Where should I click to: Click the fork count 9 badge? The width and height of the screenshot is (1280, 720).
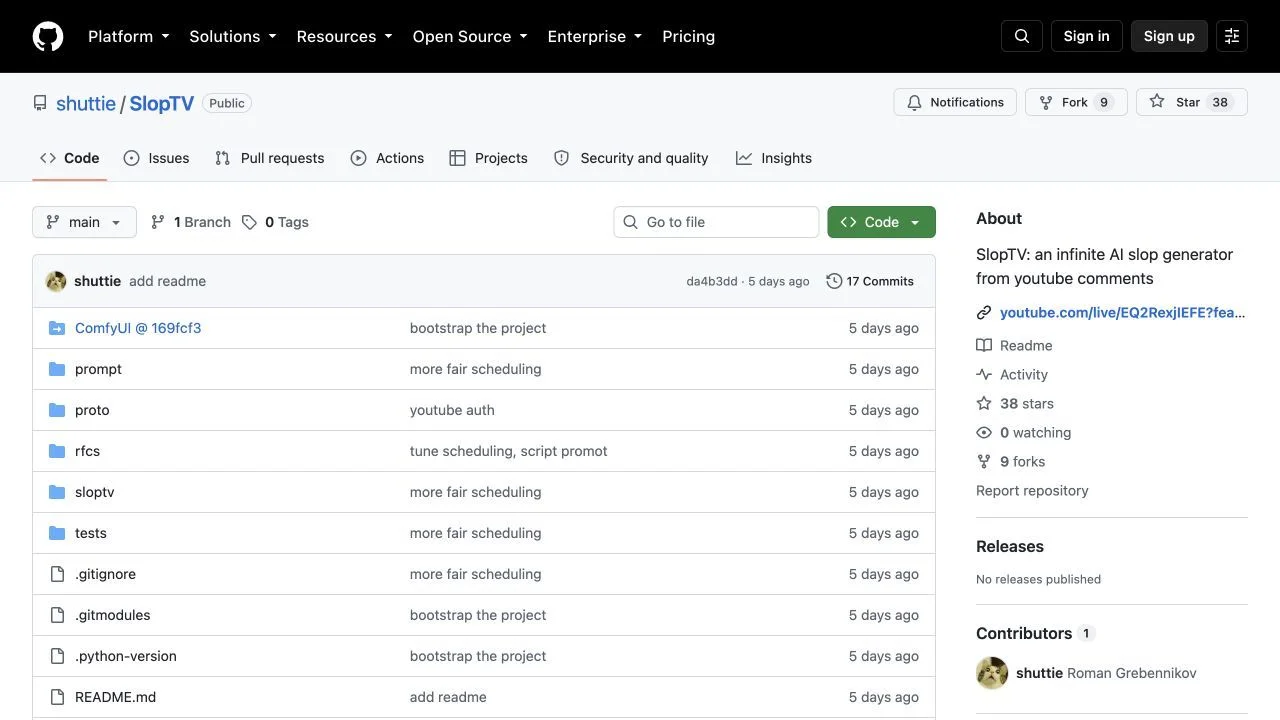point(1104,102)
